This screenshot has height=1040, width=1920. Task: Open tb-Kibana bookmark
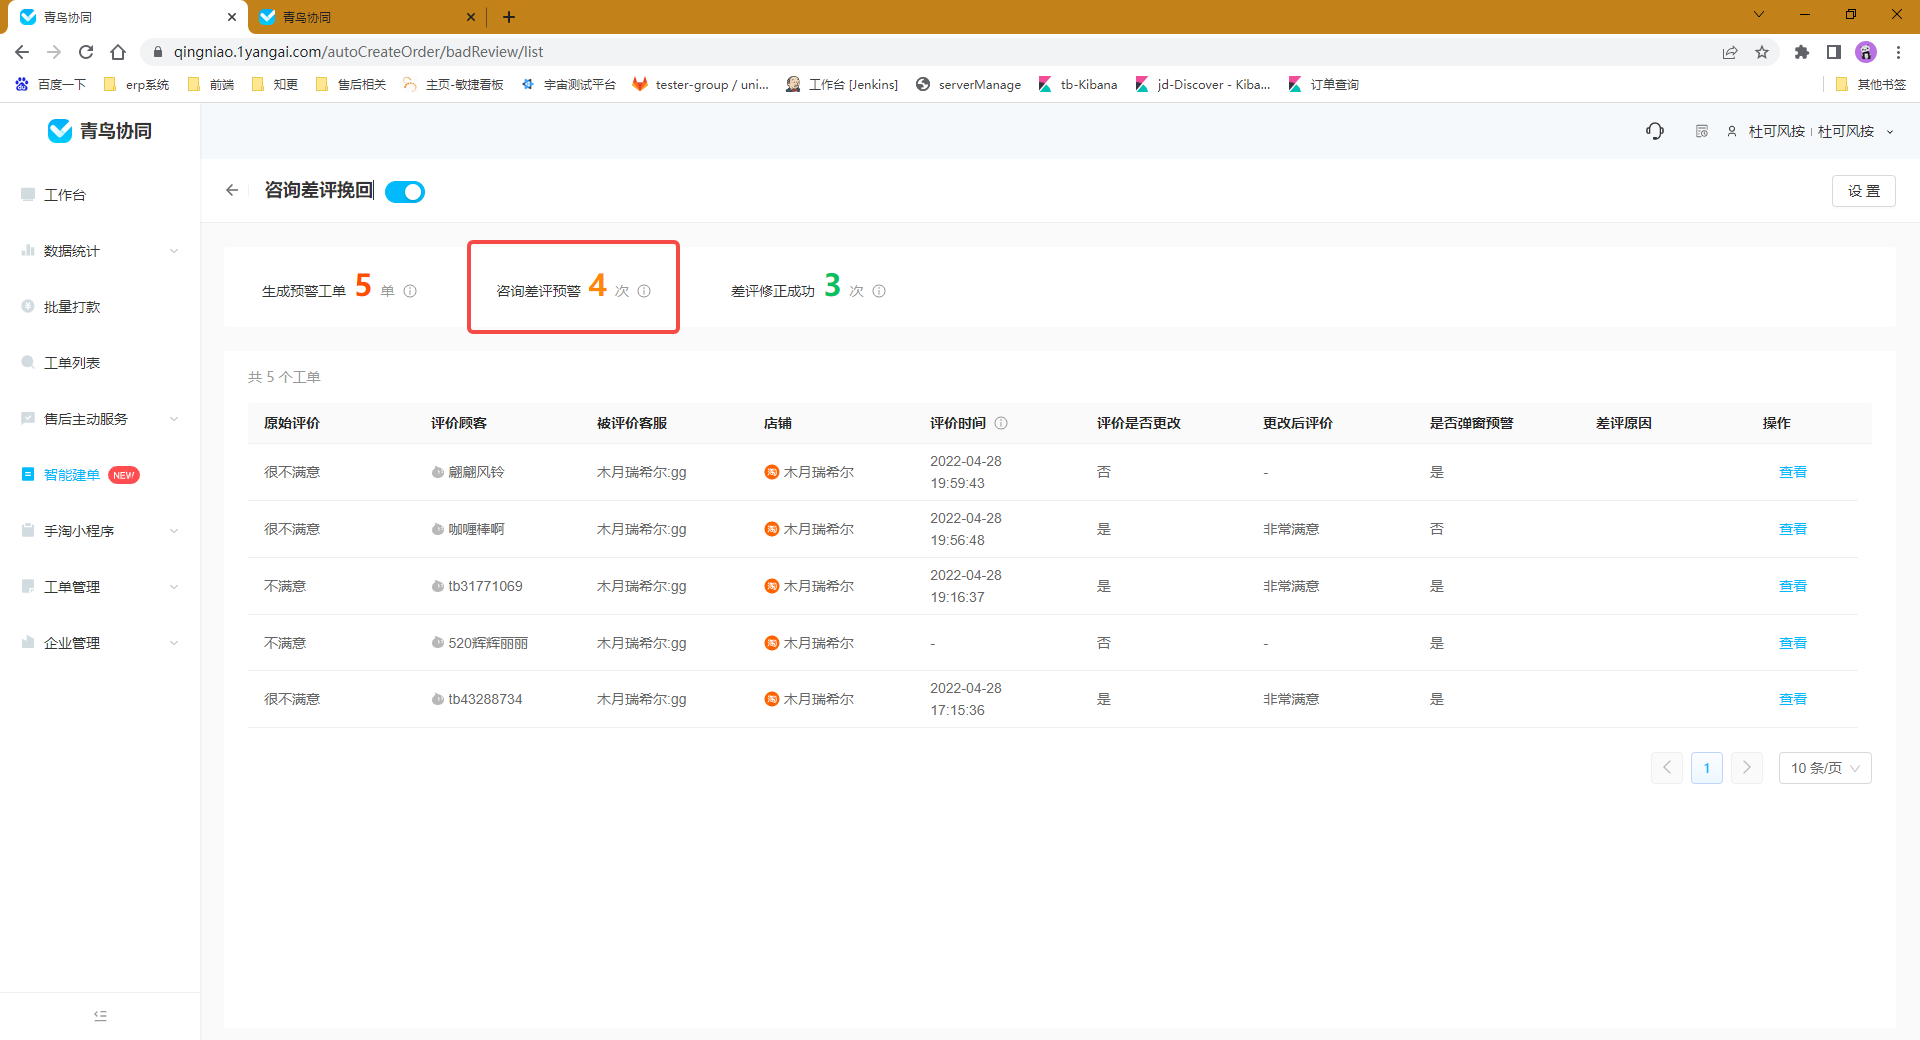(1078, 85)
